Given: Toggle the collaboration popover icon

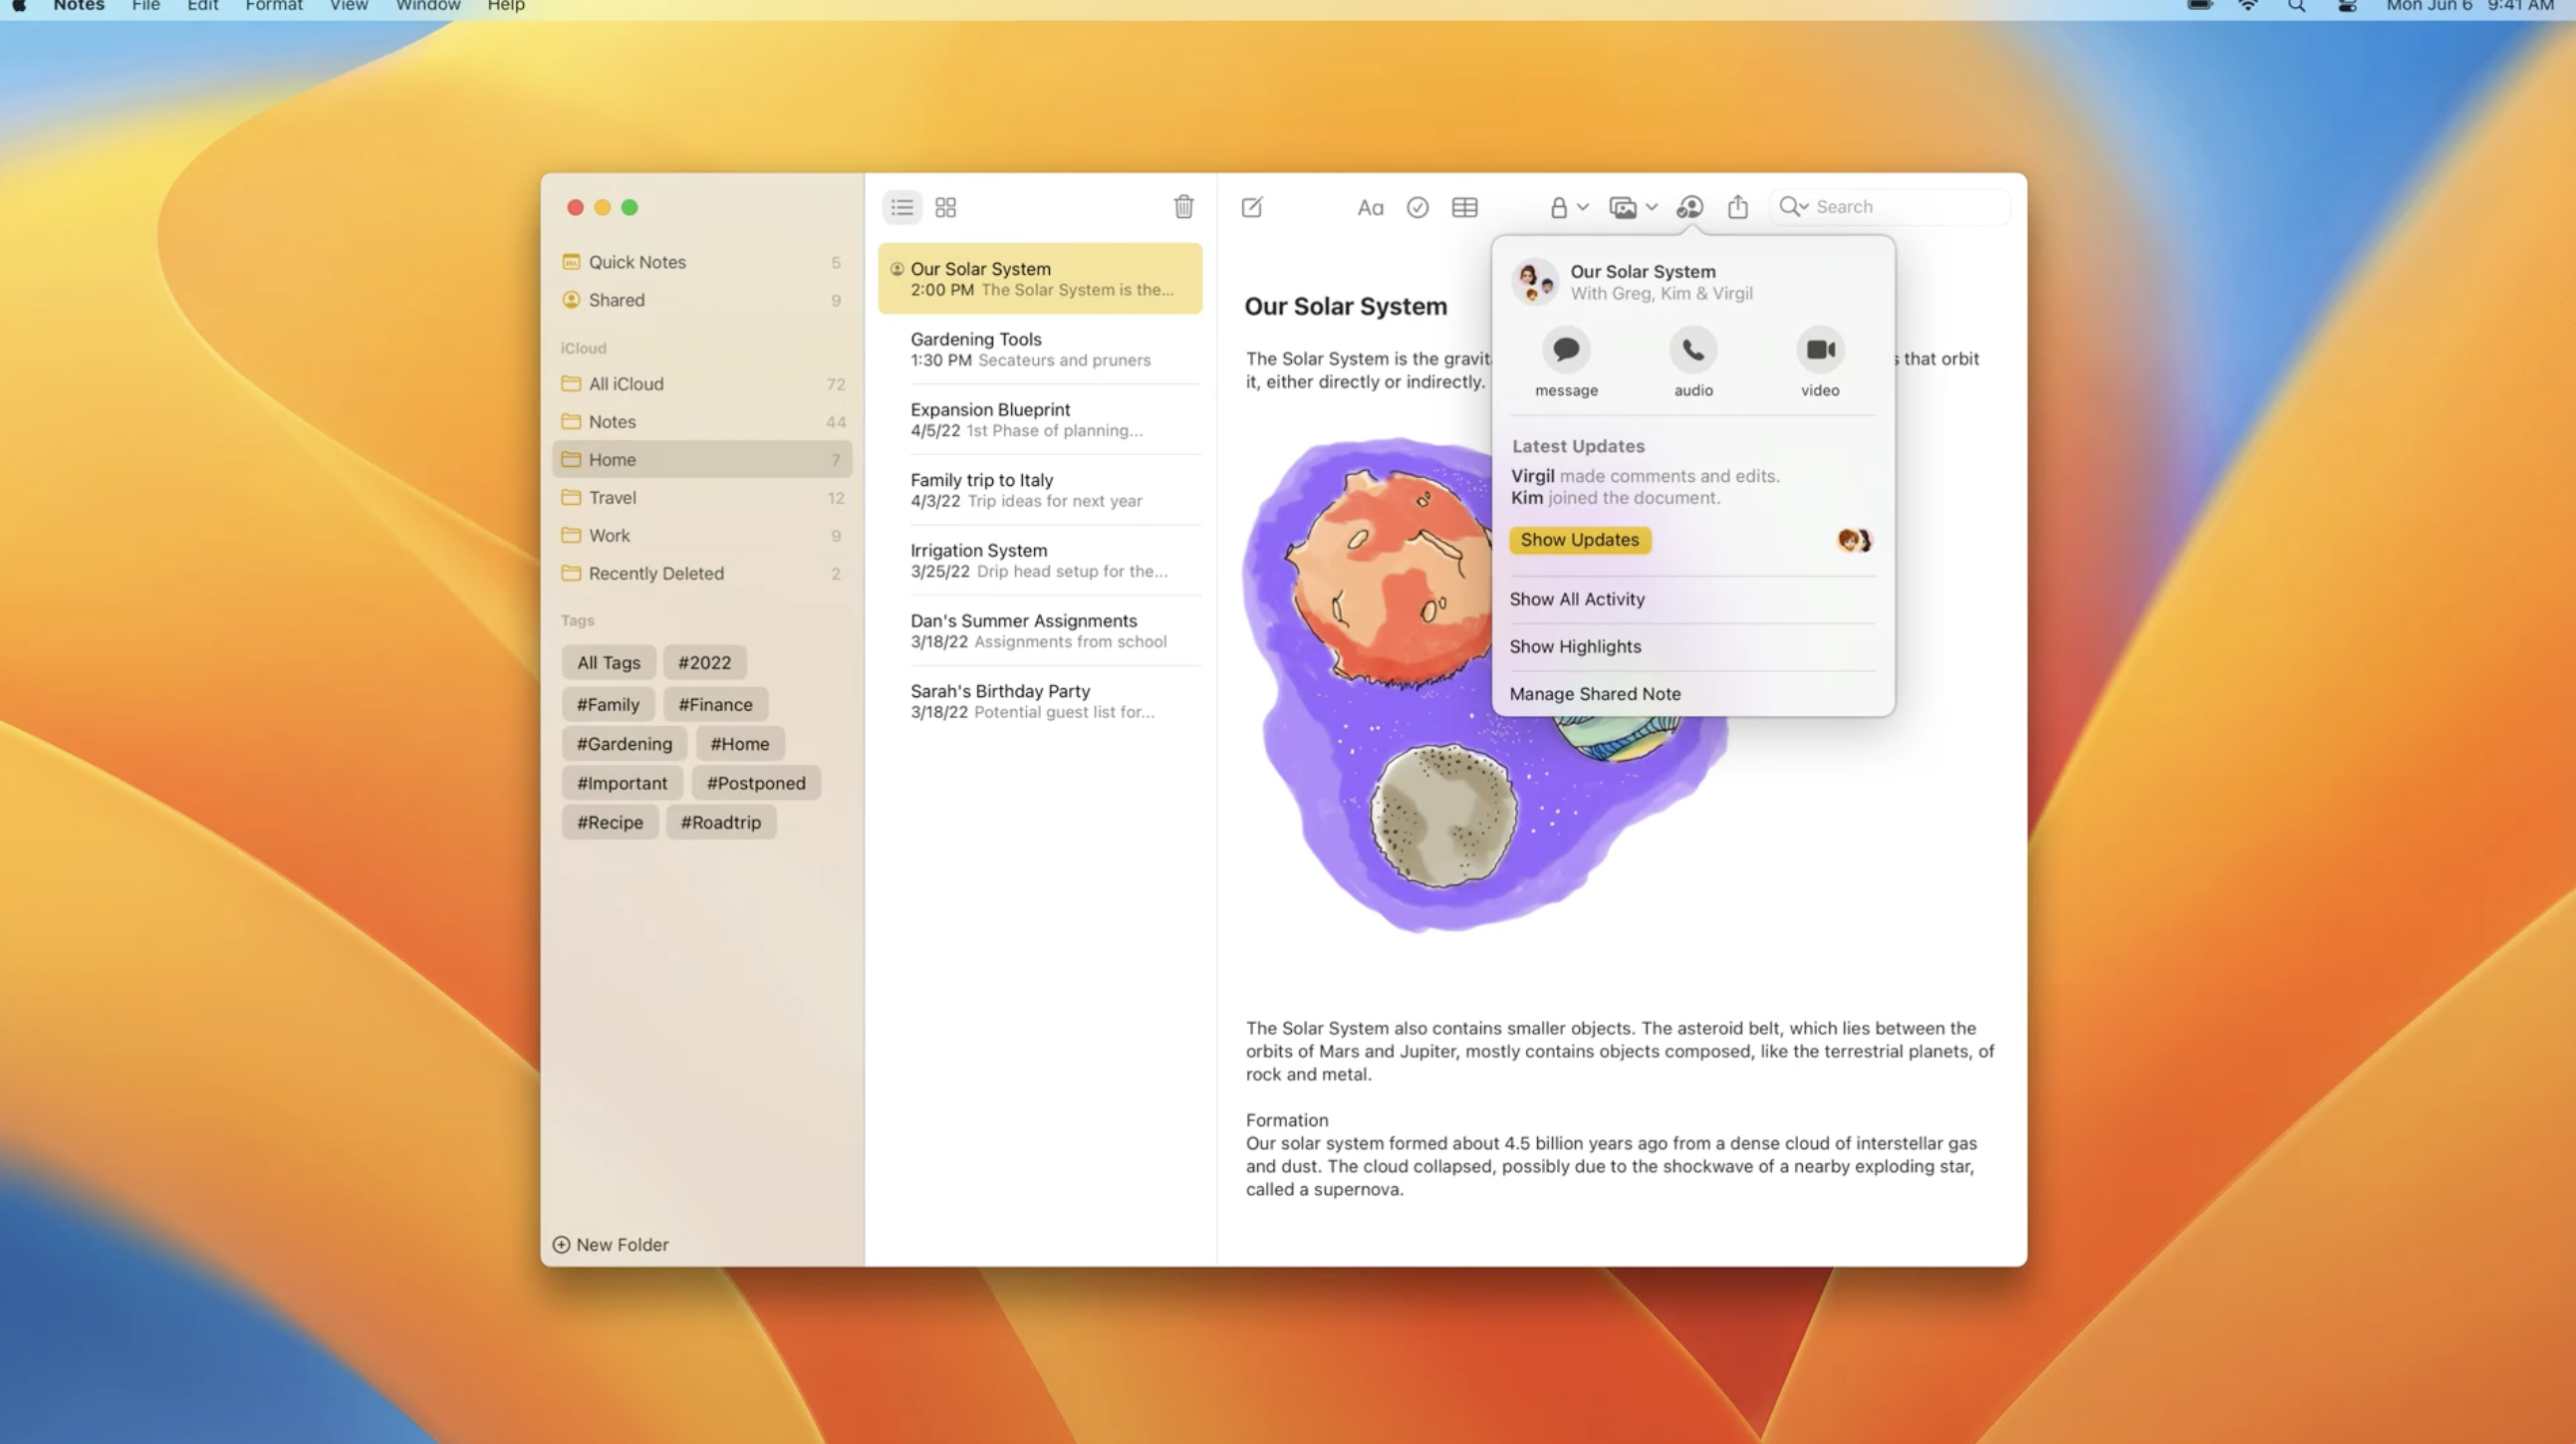Looking at the screenshot, I should click(x=1689, y=207).
